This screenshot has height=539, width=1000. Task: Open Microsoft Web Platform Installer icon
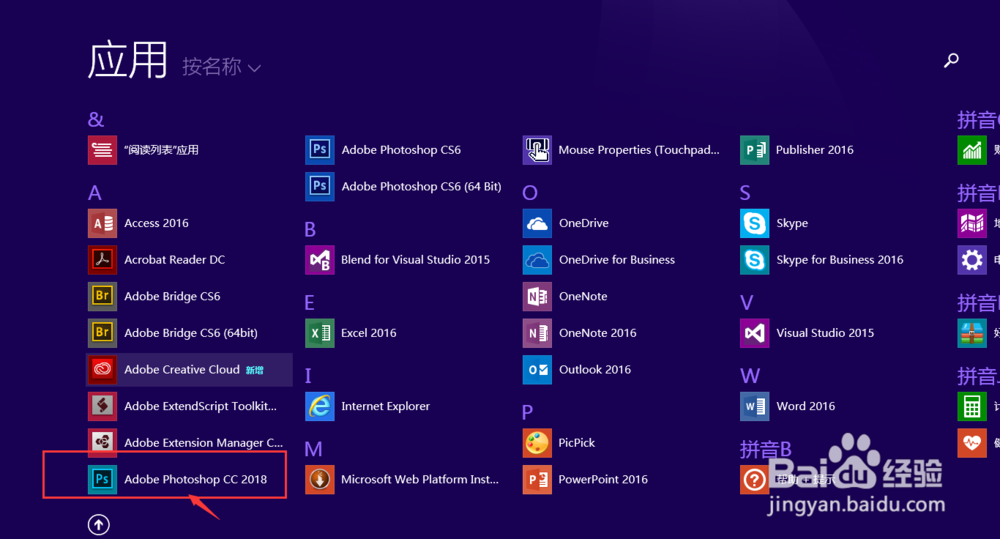pos(320,479)
